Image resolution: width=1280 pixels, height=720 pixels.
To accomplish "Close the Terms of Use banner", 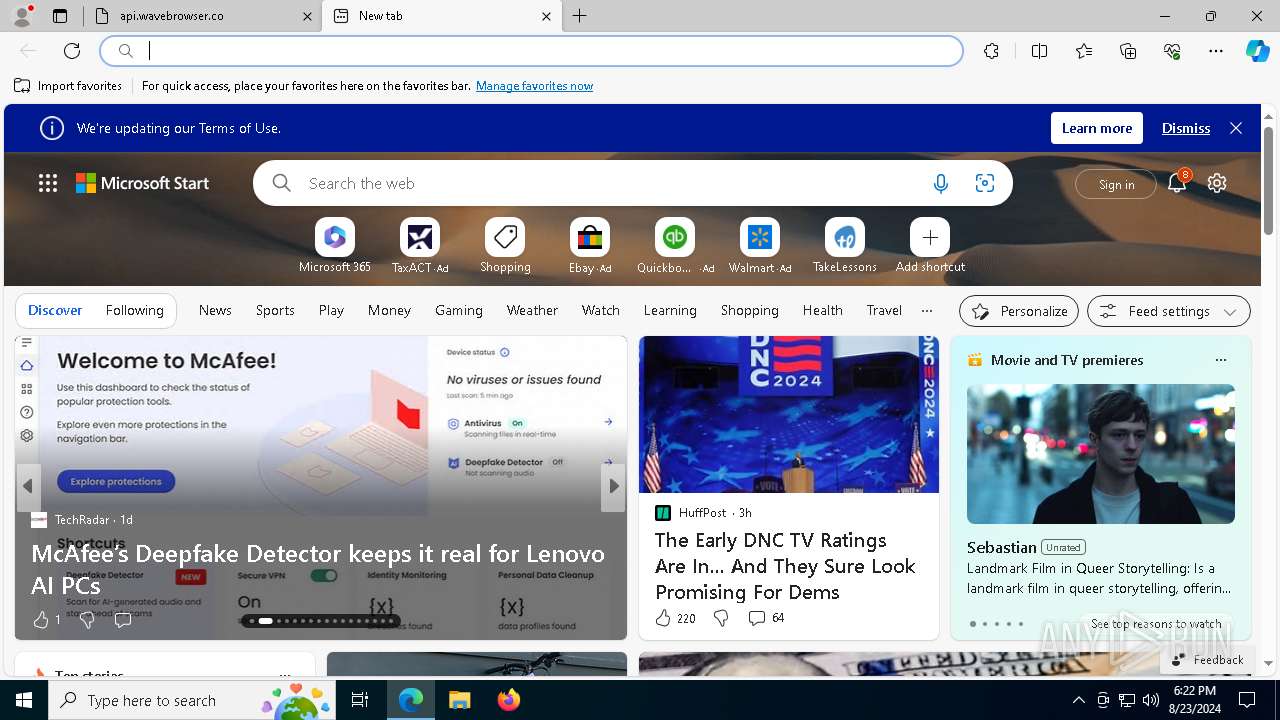I will click(x=1236, y=128).
